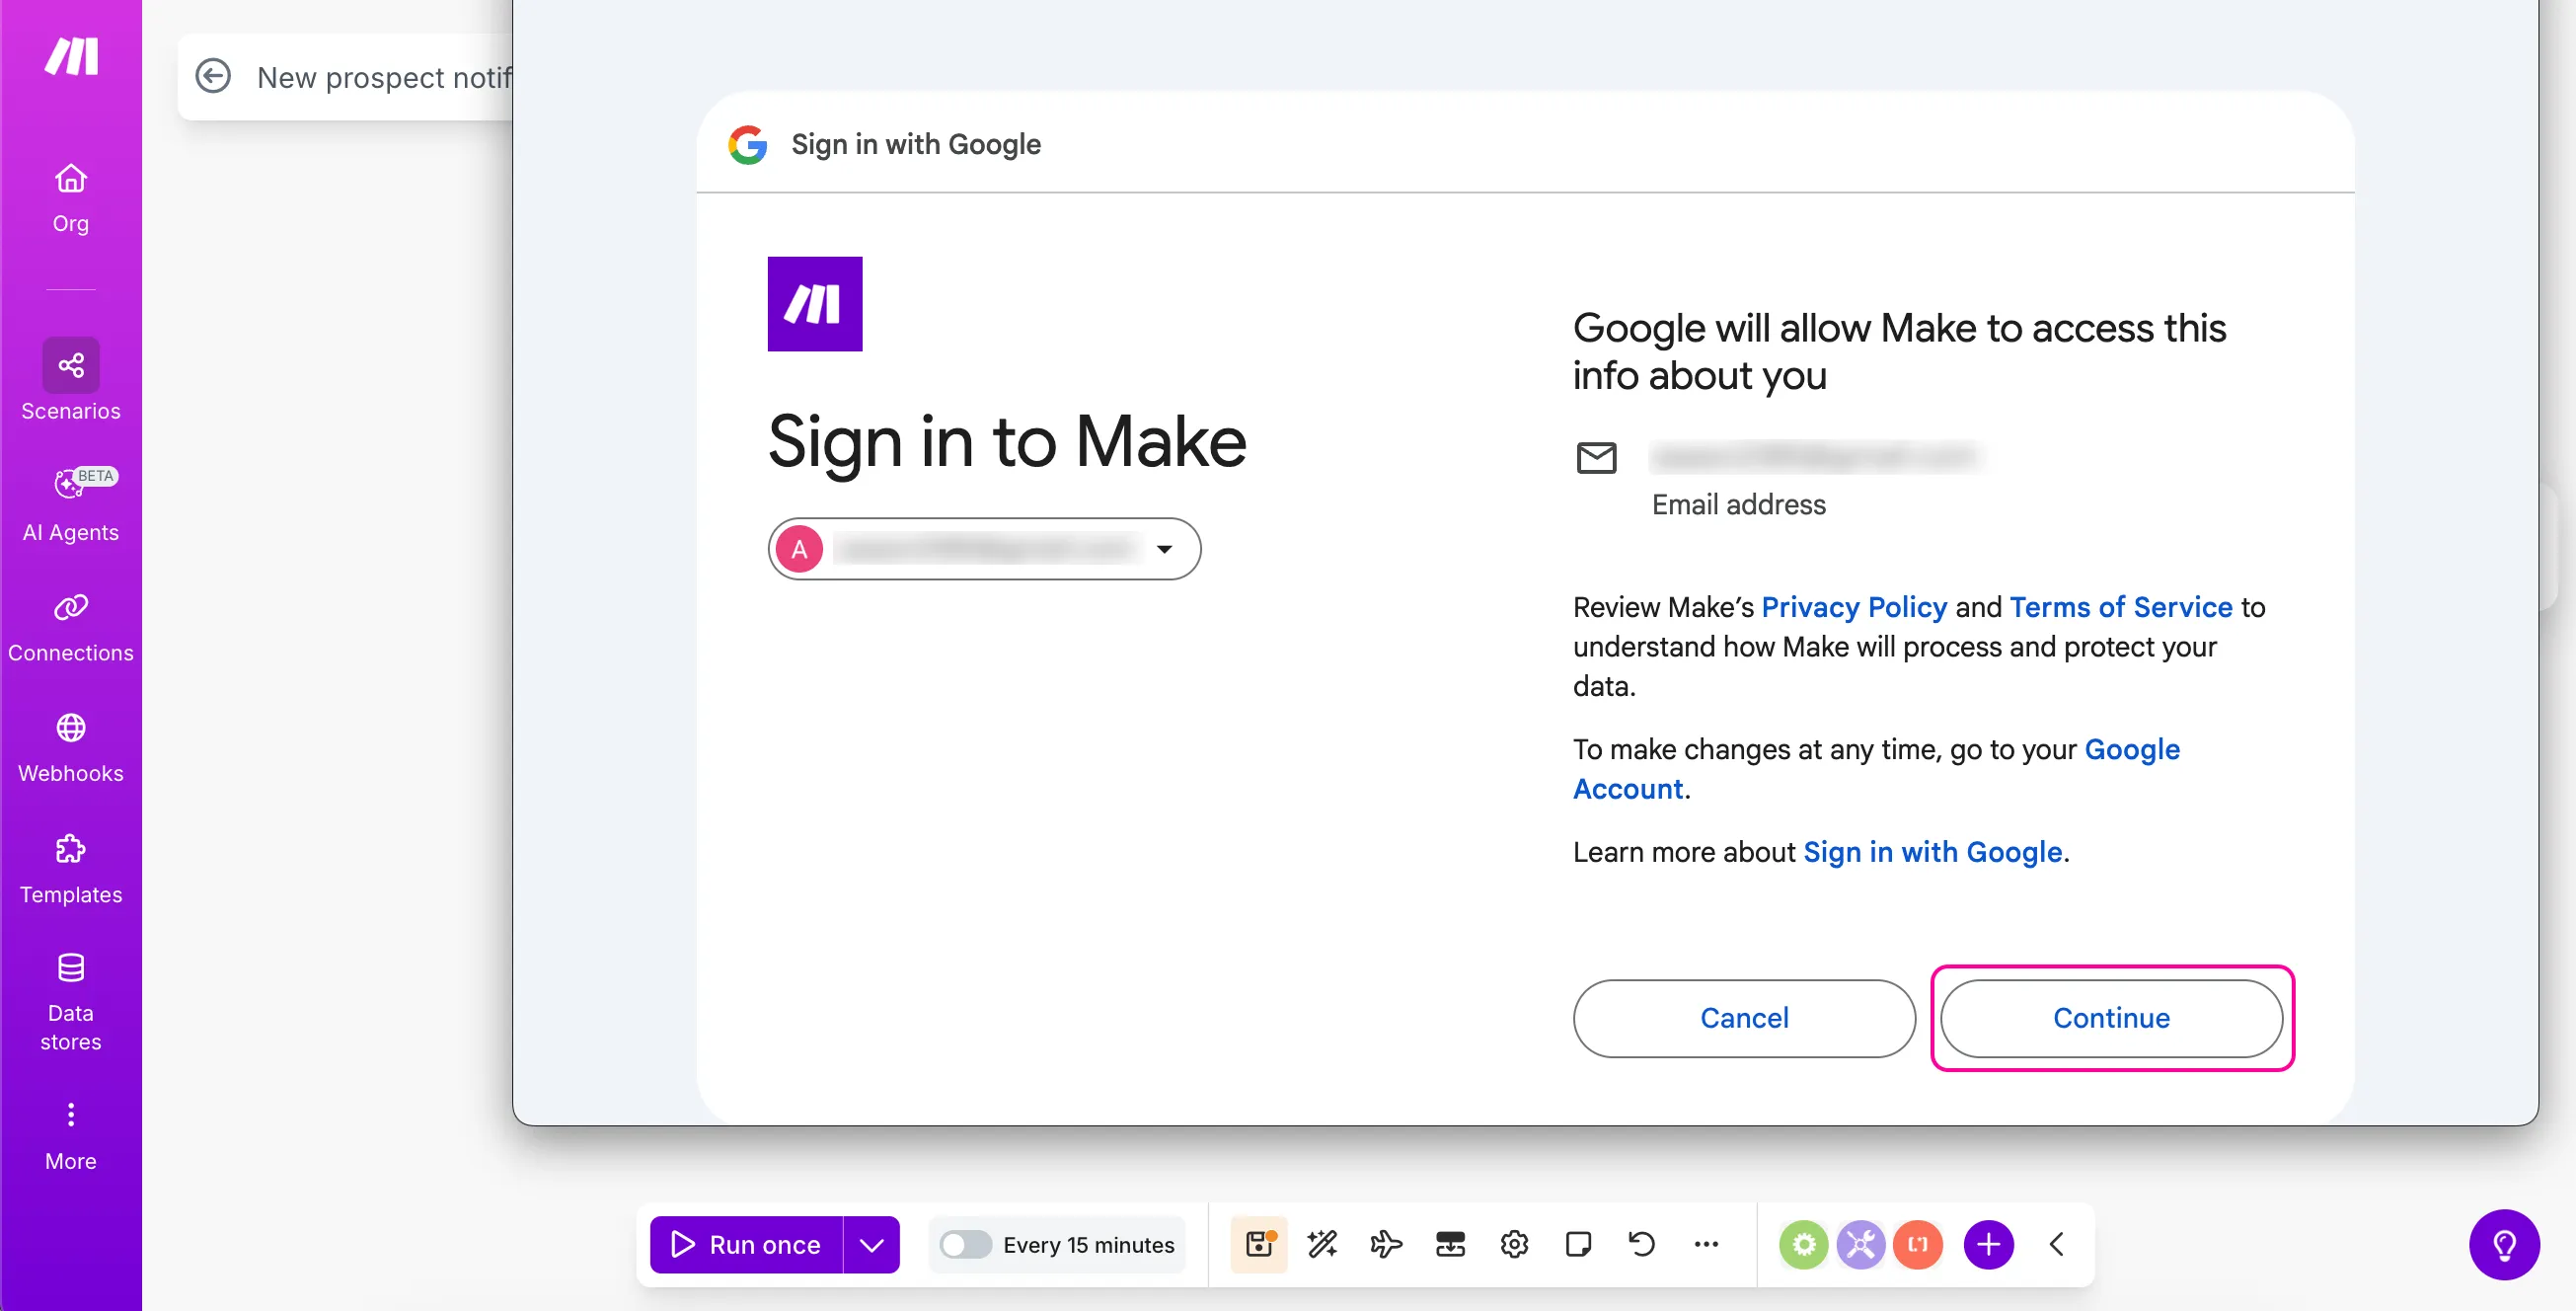Click the pink A account avatar
The height and width of the screenshot is (1311, 2576).
(x=799, y=549)
